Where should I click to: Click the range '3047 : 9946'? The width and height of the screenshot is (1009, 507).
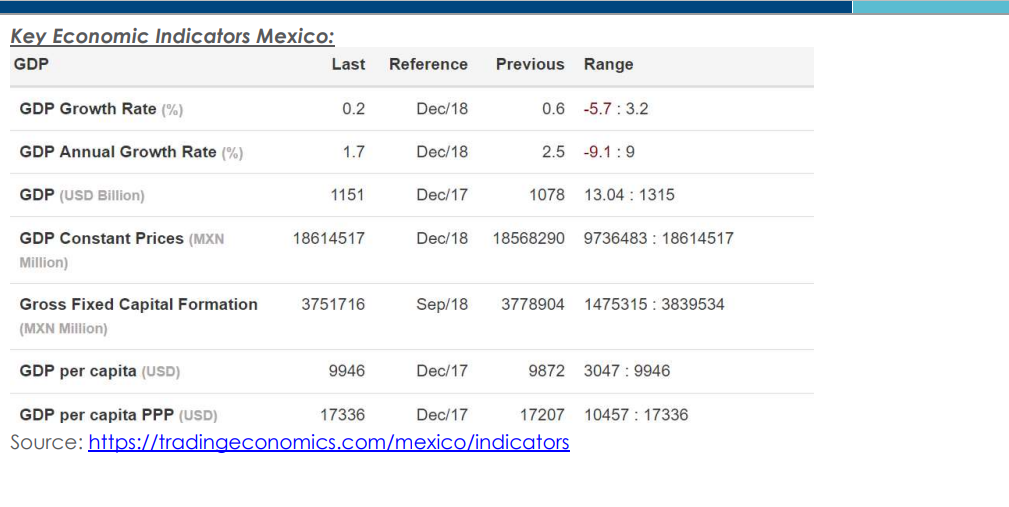point(627,371)
